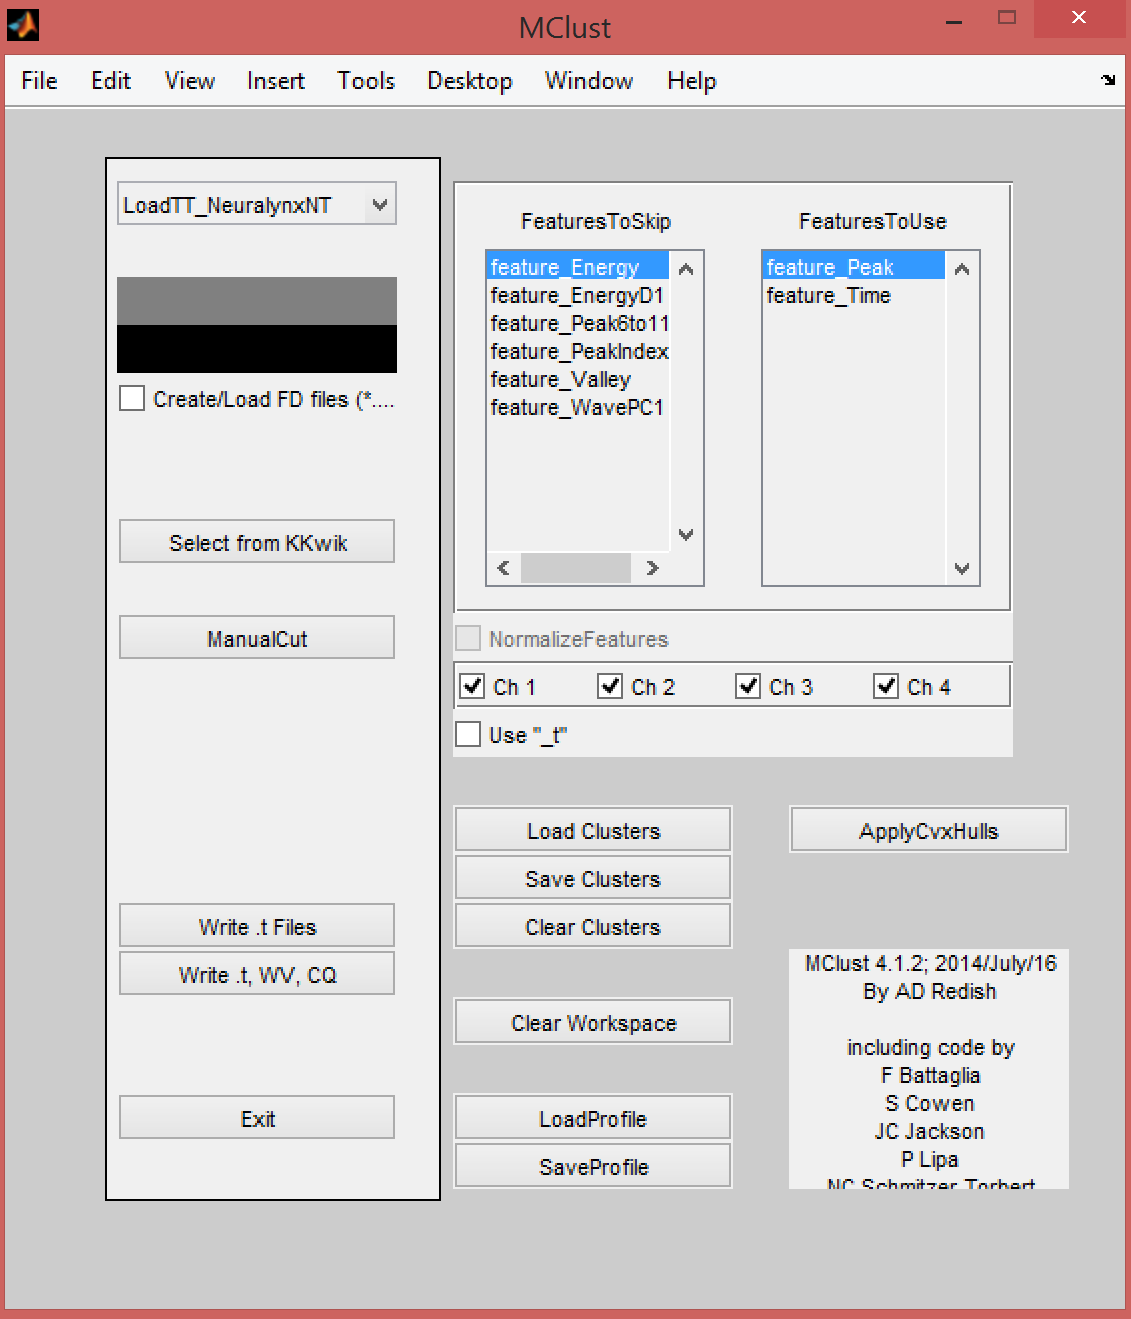1131x1319 pixels.
Task: Select feature_Time in FeaturesToUse list
Action: 828,296
